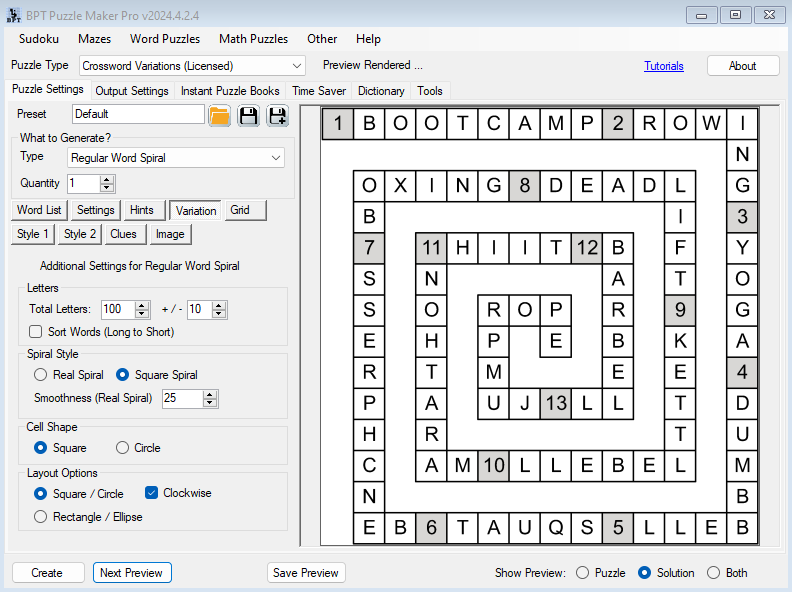Go to the Clues settings section
Image resolution: width=792 pixels, height=592 pixels.
click(124, 234)
